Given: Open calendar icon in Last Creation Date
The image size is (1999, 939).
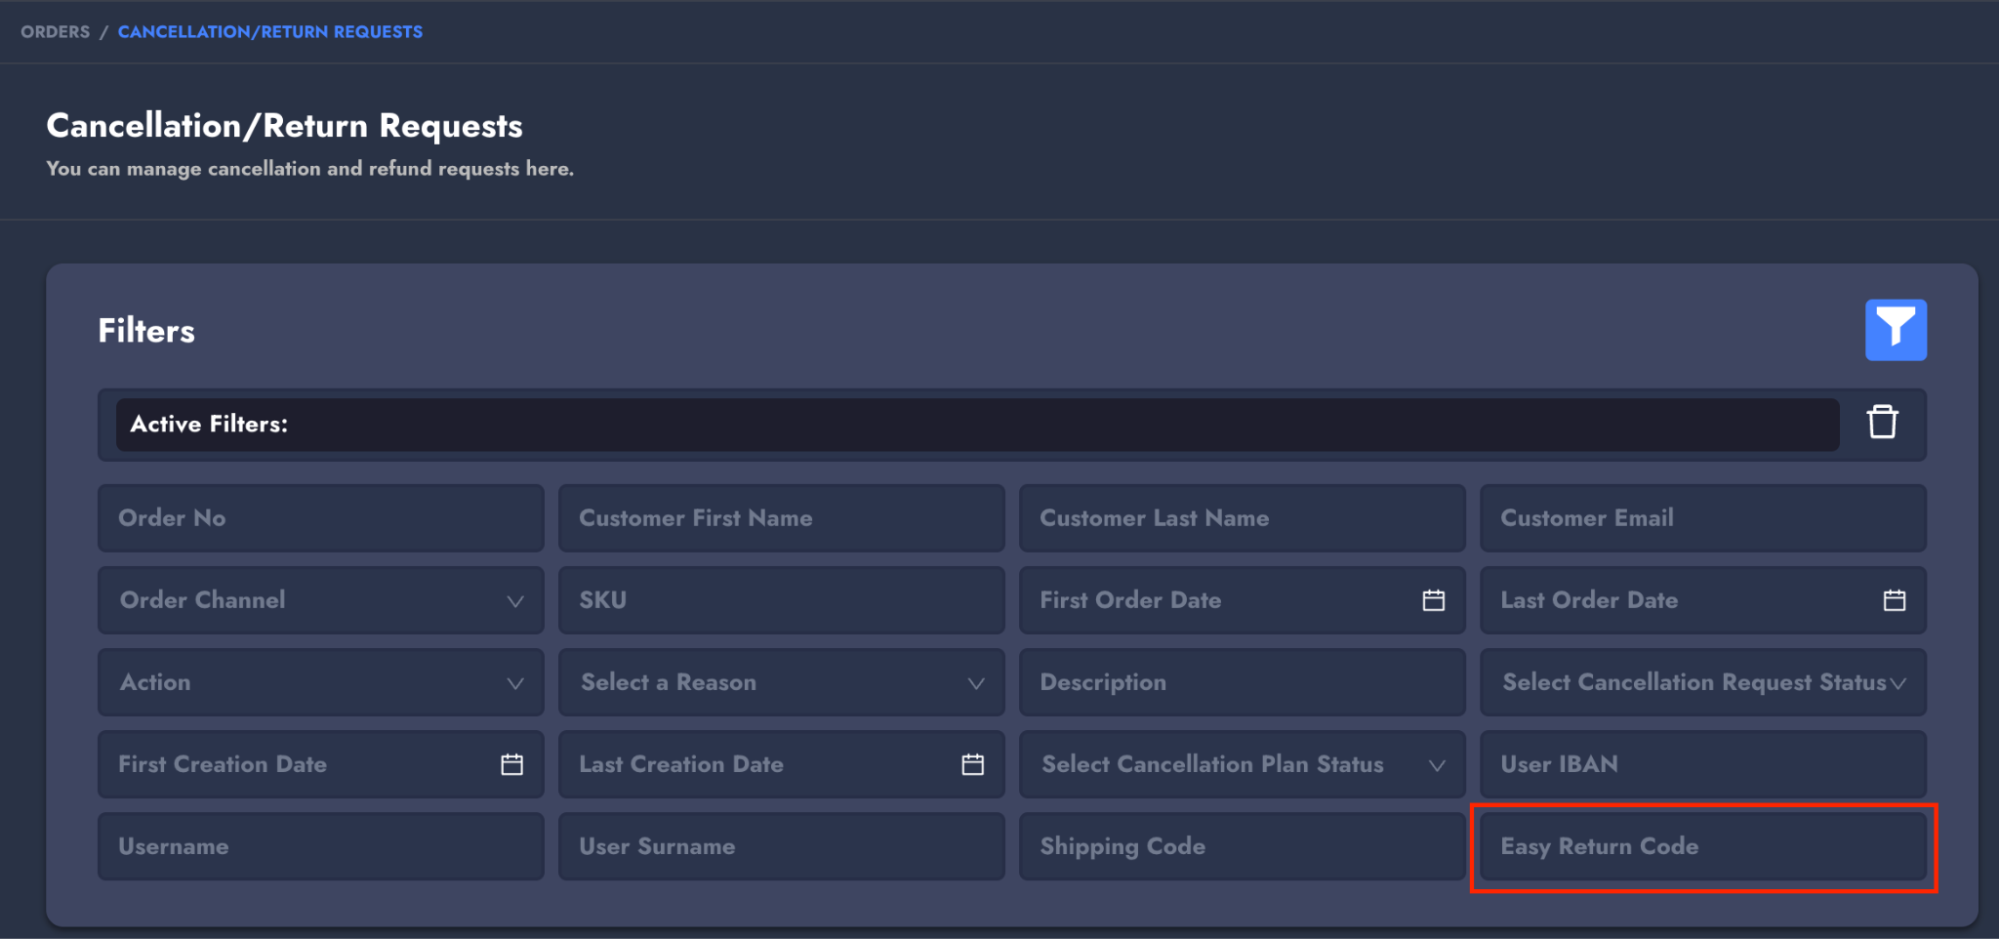Looking at the screenshot, I should (972, 764).
